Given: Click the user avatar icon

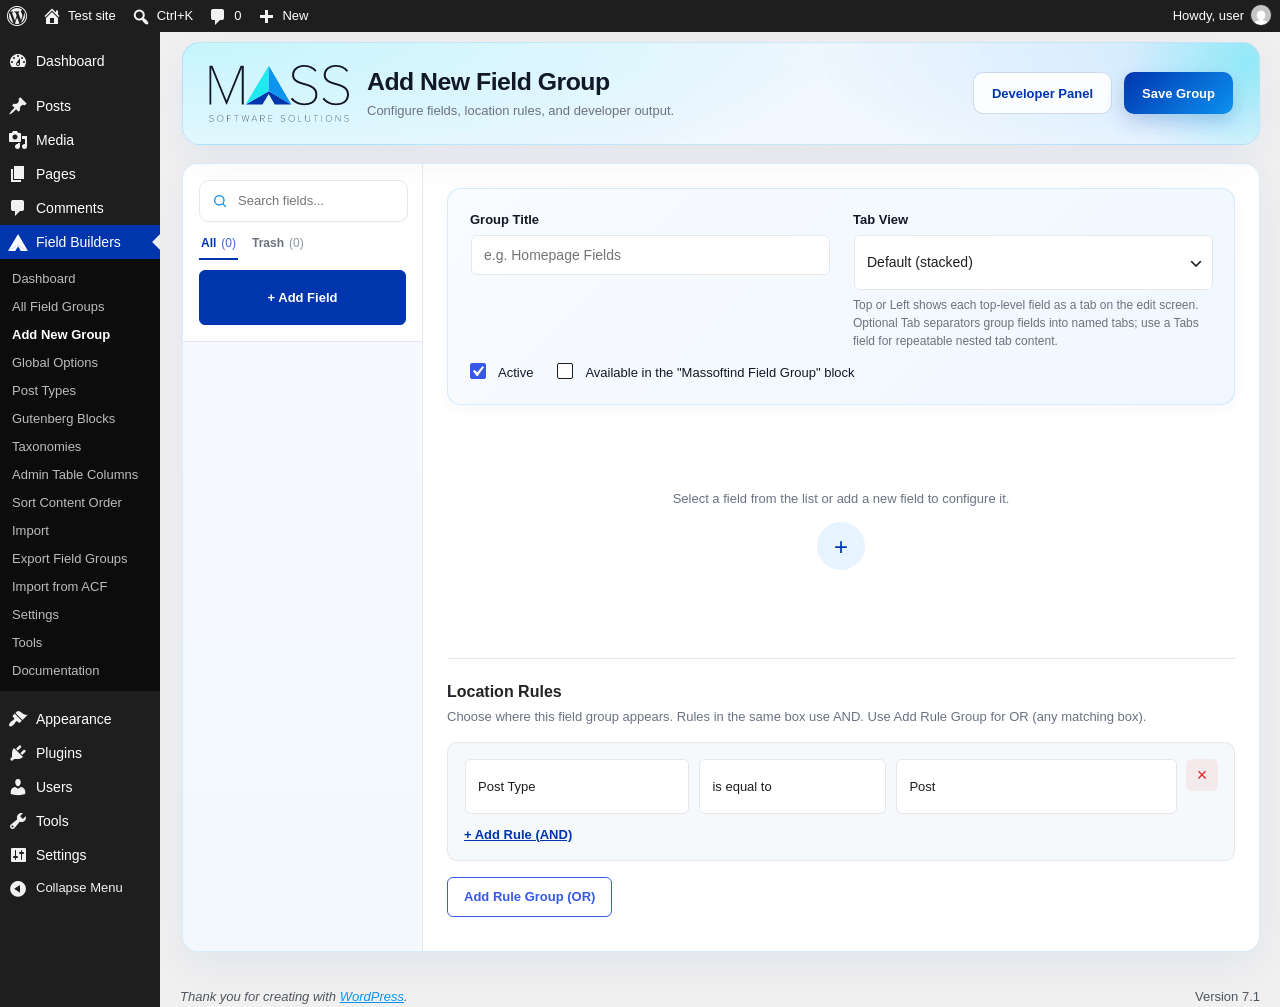Looking at the screenshot, I should (1261, 15).
